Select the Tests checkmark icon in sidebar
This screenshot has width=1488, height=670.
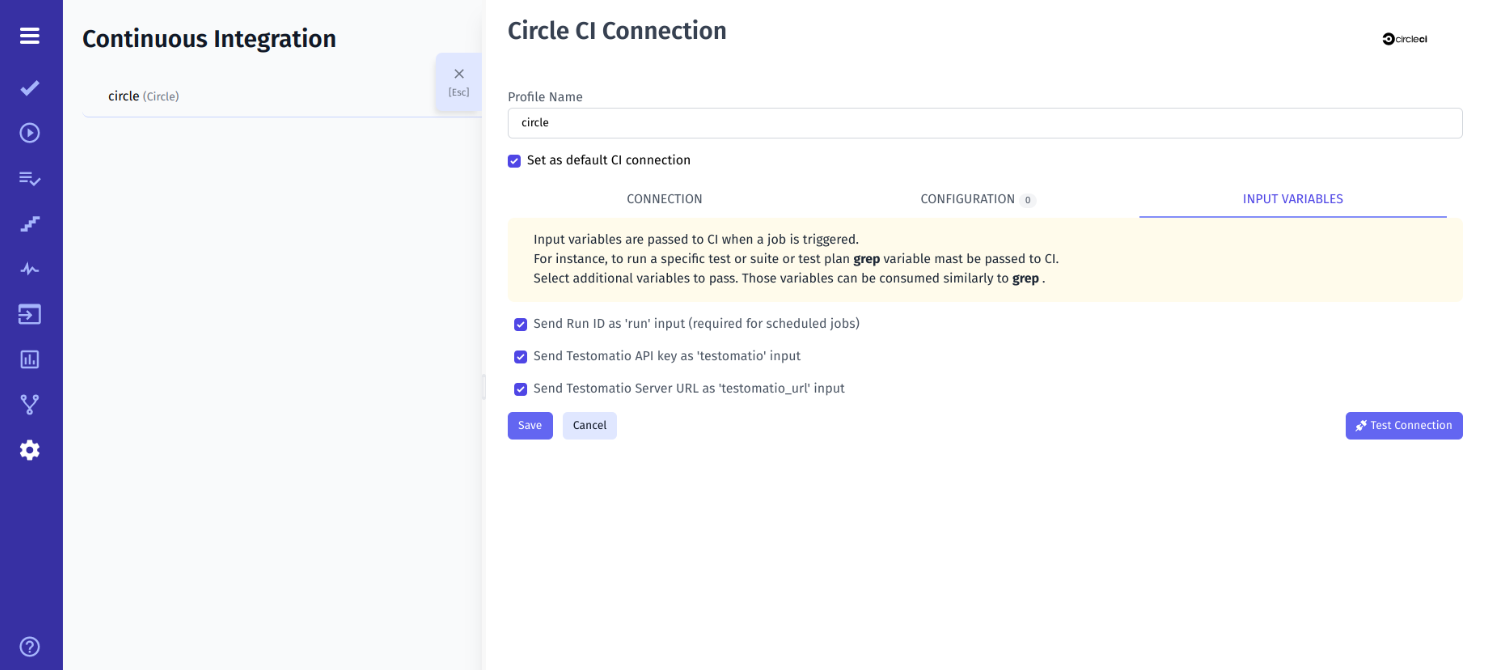point(30,88)
